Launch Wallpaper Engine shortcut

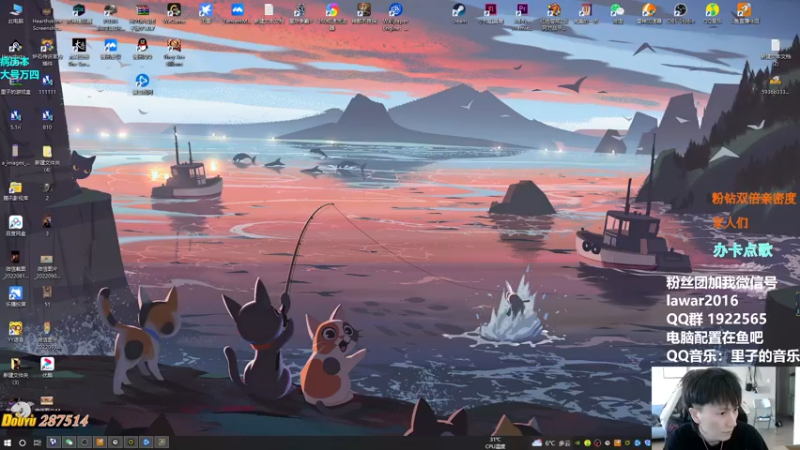pyautogui.click(x=395, y=15)
